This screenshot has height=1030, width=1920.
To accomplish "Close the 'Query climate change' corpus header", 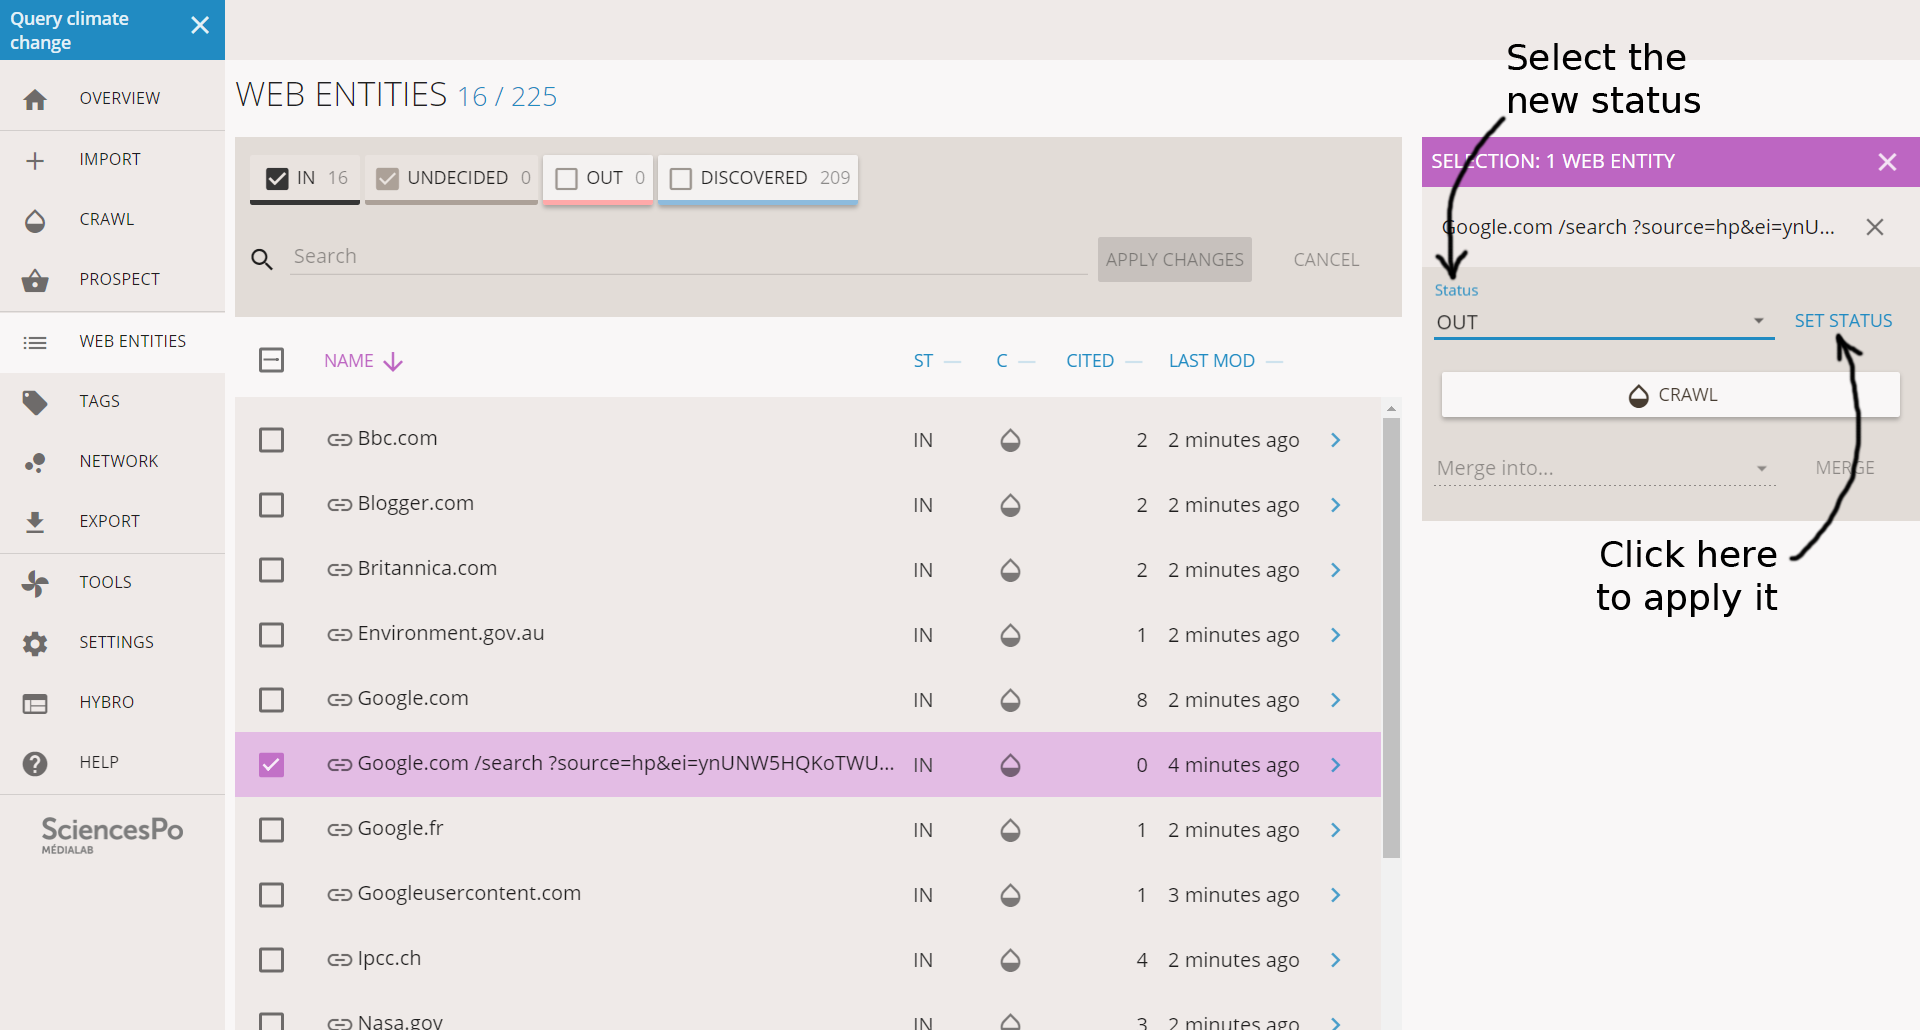I will 200,25.
